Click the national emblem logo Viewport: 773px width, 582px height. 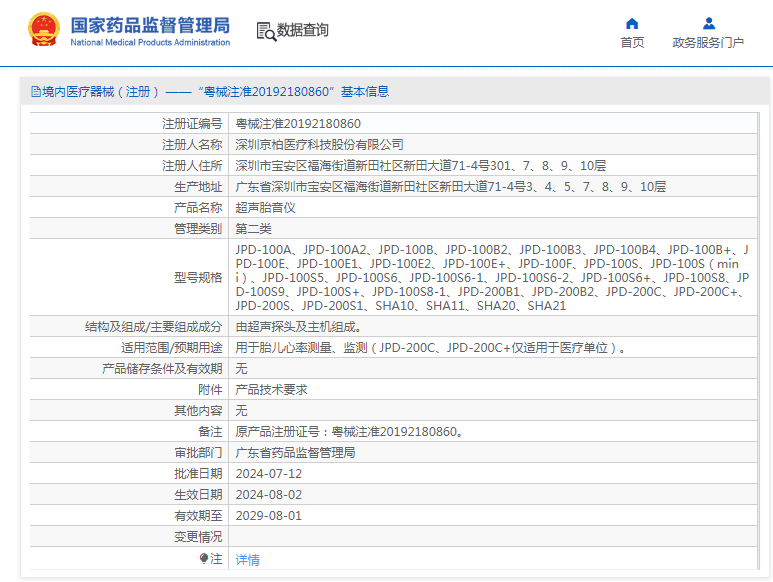[44, 30]
